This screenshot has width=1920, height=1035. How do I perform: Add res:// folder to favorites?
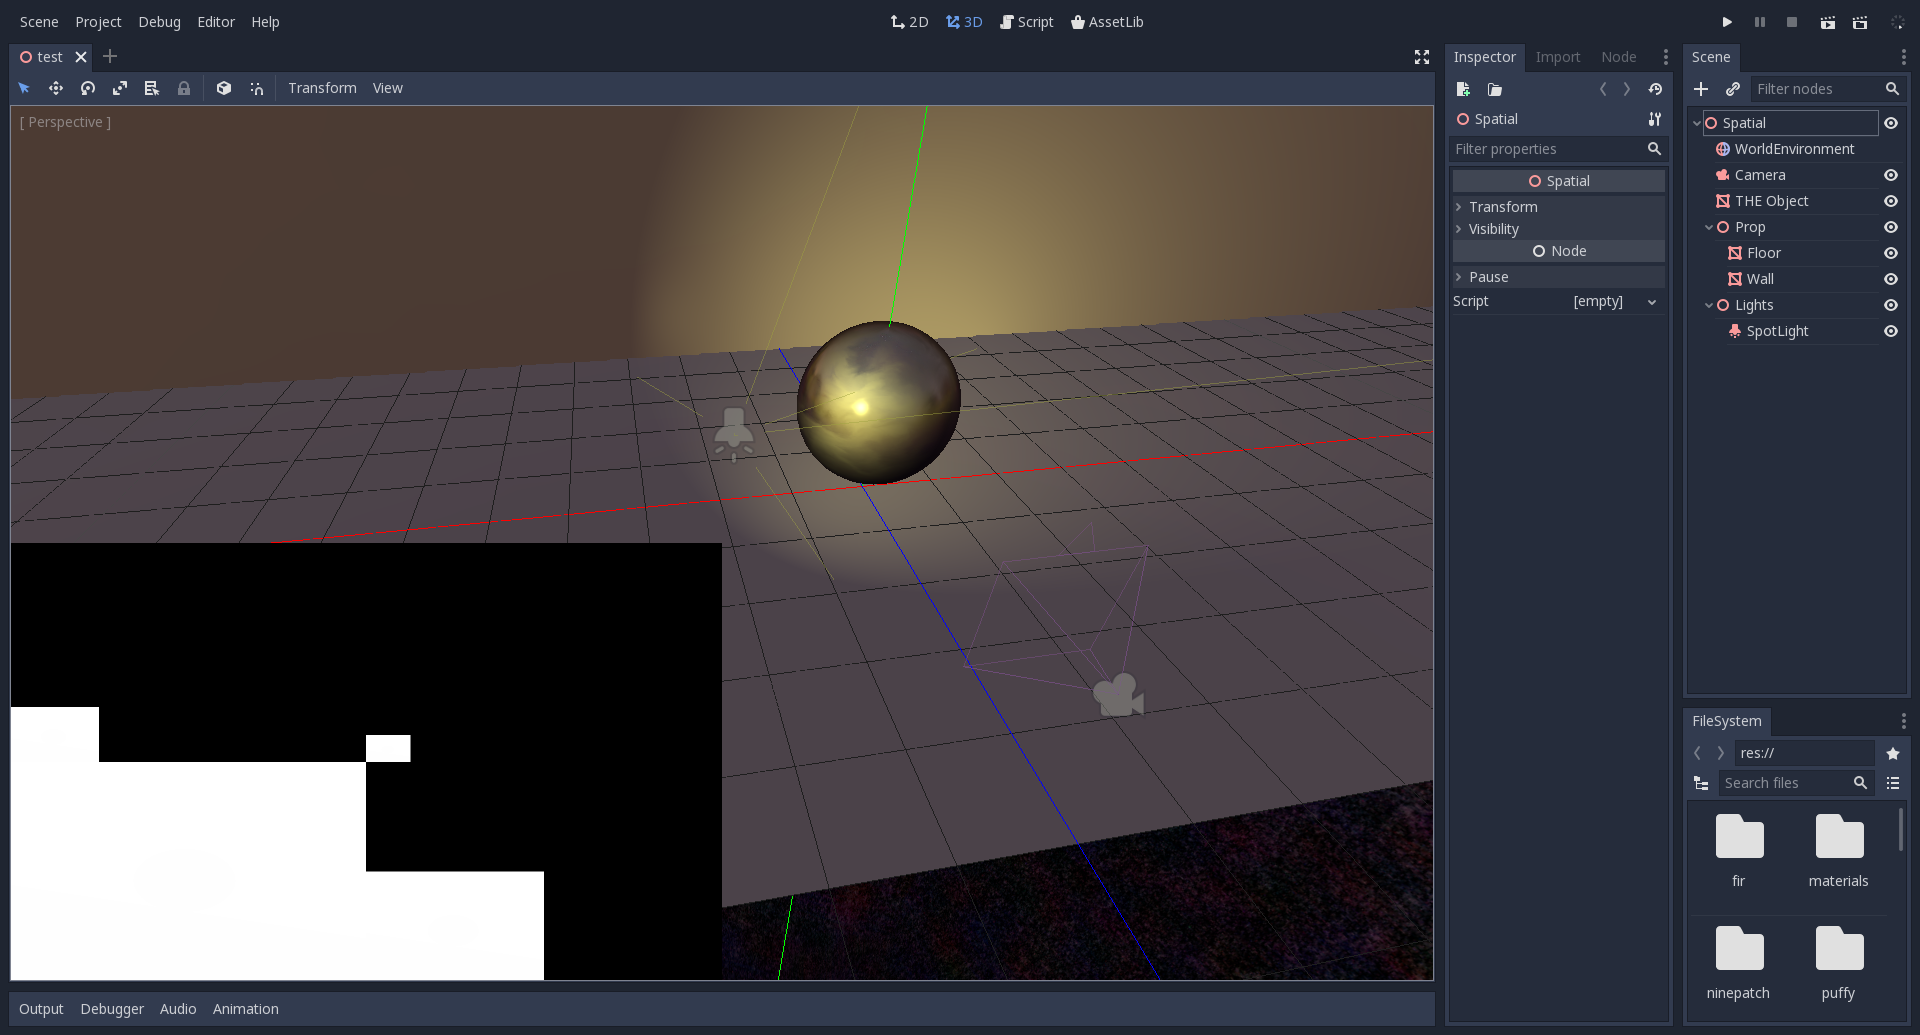[1893, 753]
